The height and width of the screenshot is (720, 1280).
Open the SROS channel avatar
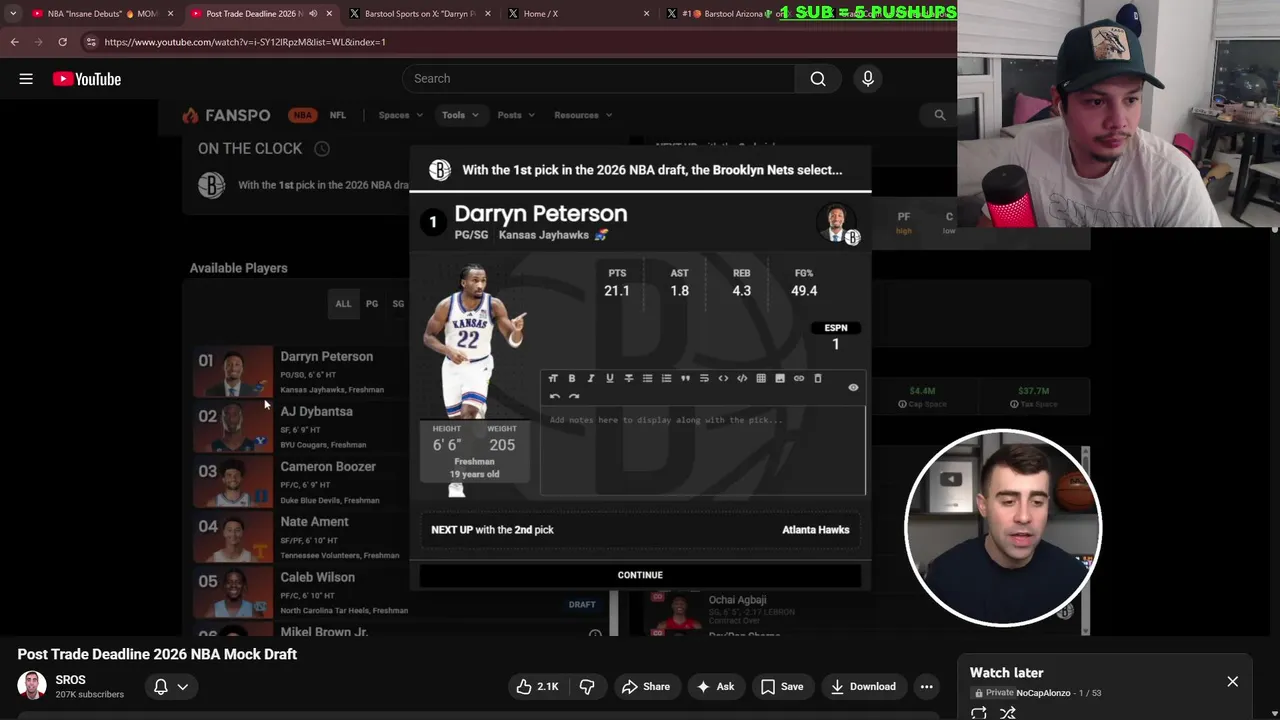[x=32, y=686]
